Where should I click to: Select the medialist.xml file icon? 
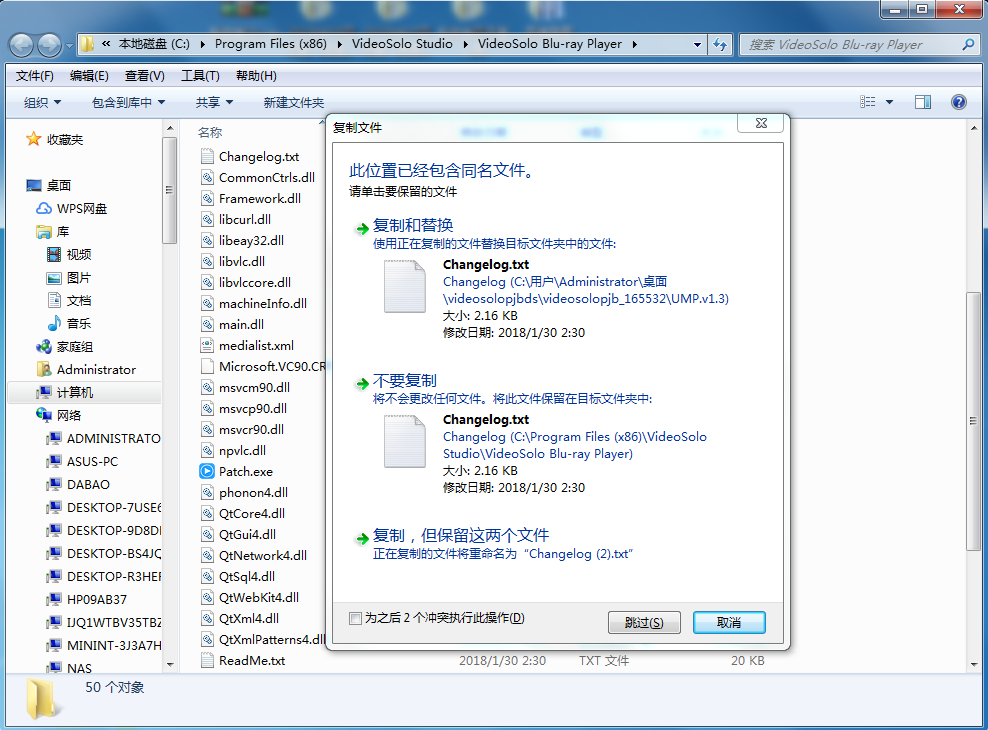(x=207, y=345)
